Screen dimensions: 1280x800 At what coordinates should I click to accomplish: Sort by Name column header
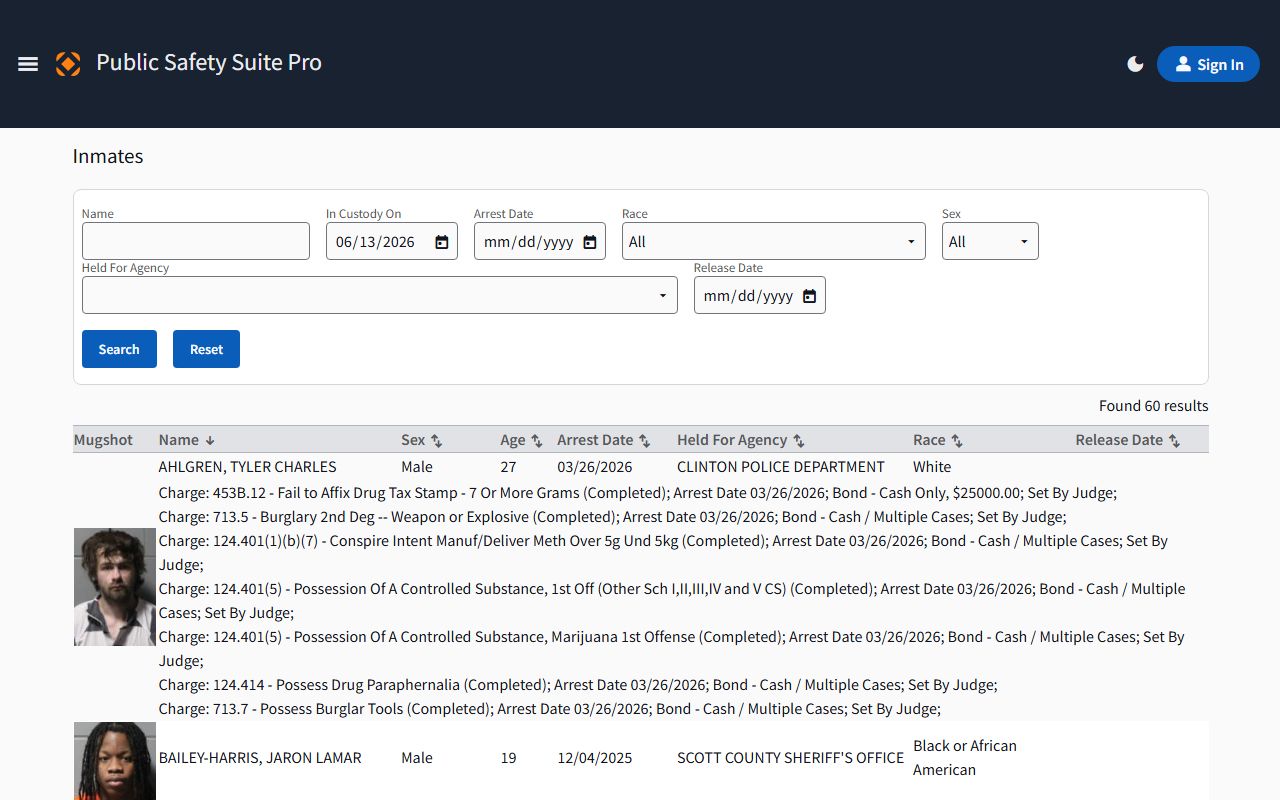(187, 440)
